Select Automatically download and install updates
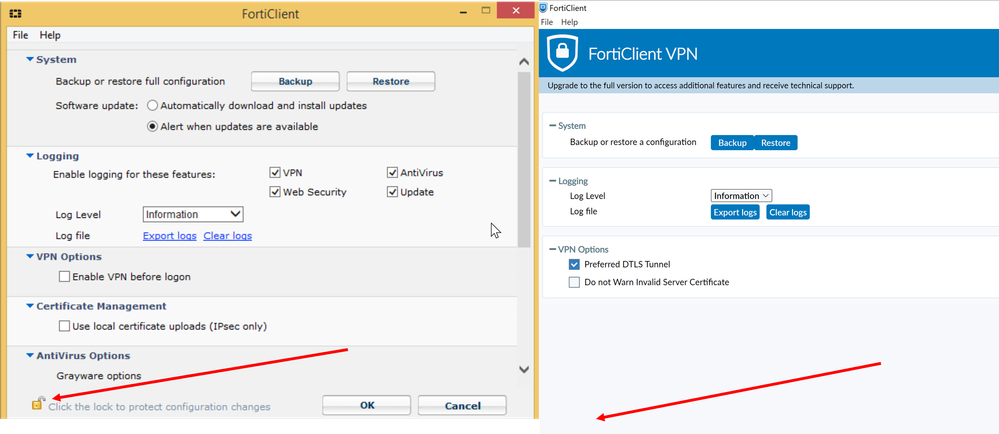 click(x=153, y=105)
